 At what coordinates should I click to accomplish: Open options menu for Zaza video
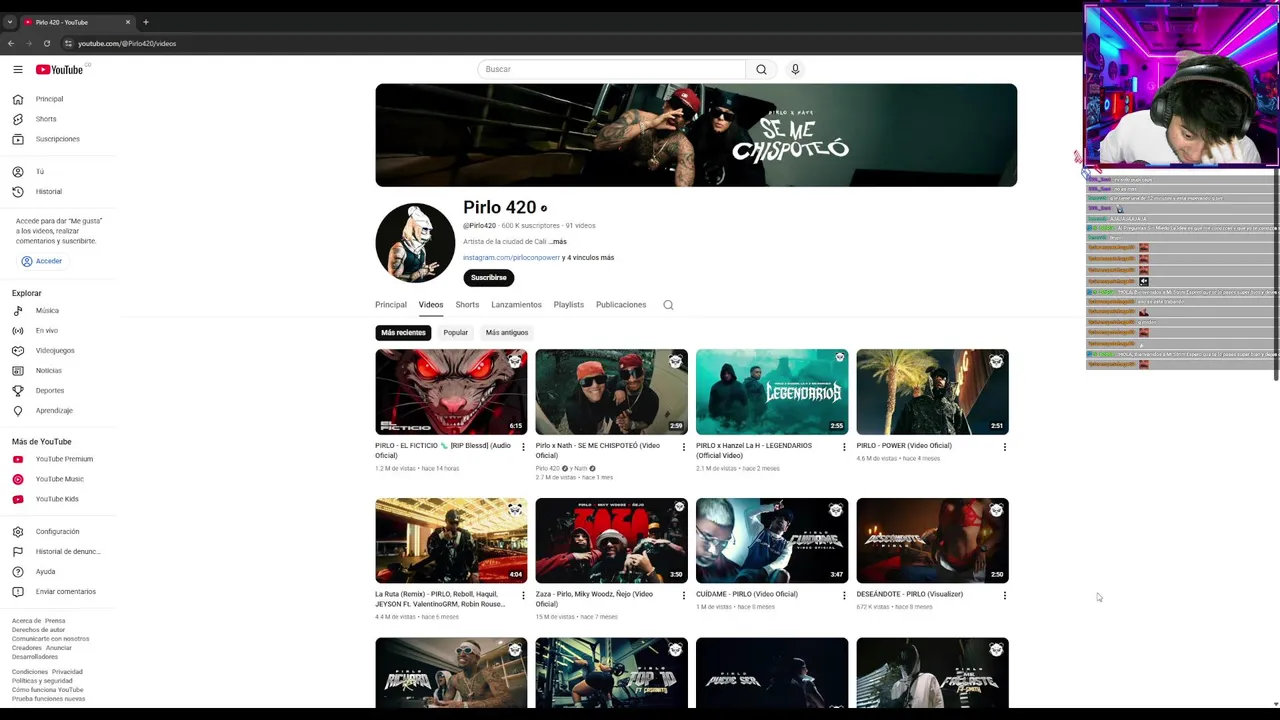pos(684,595)
